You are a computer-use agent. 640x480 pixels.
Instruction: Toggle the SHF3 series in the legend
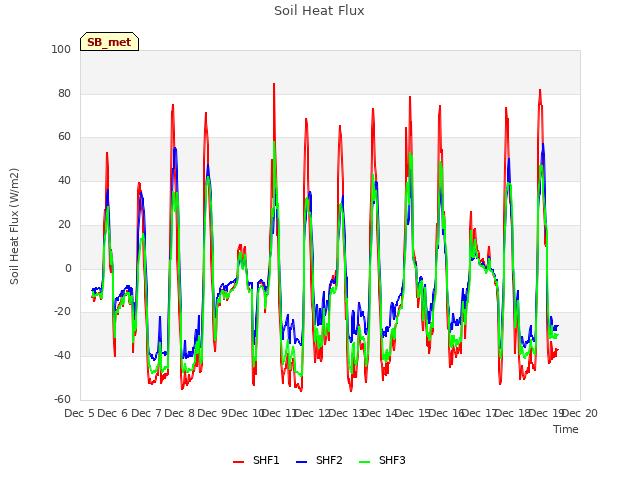coord(382,460)
